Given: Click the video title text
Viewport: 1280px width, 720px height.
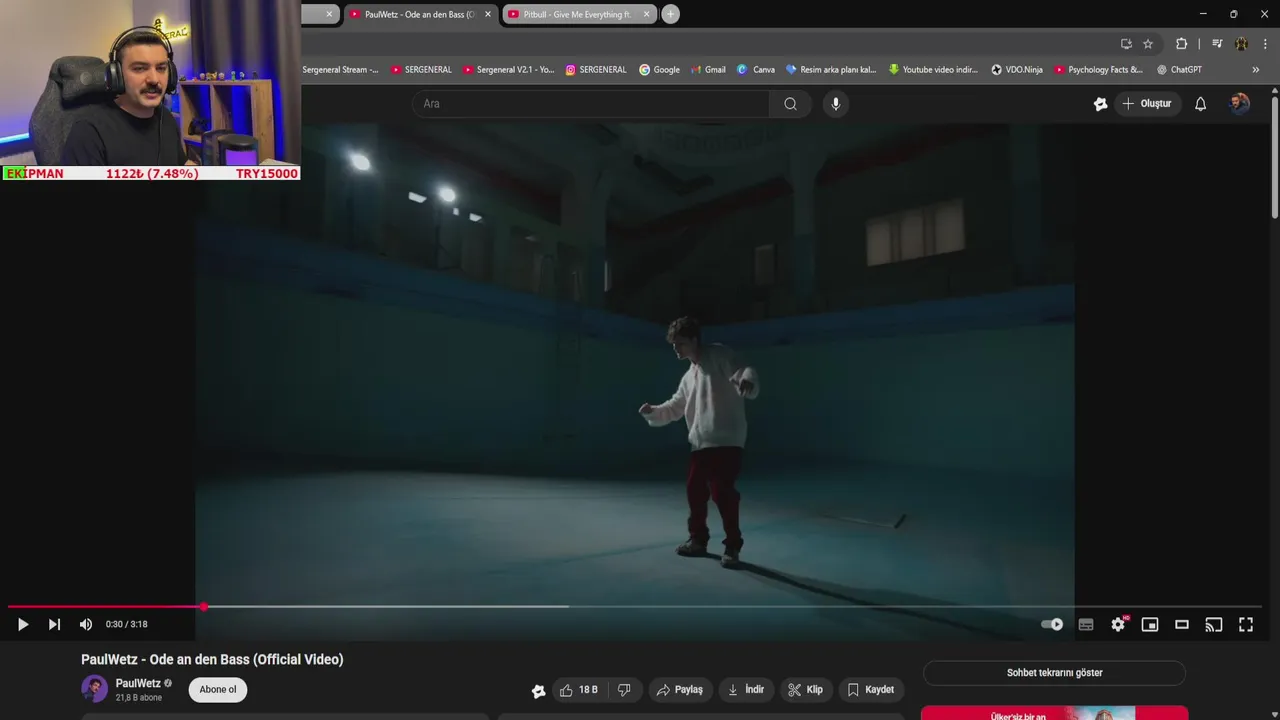Looking at the screenshot, I should pyautogui.click(x=212, y=659).
